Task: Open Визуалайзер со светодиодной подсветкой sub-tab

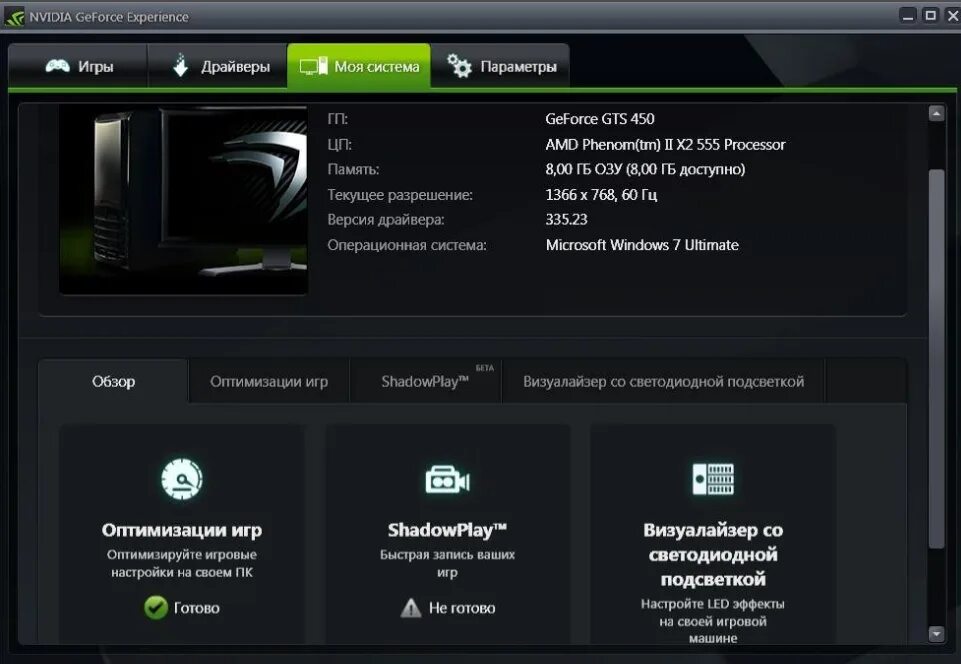Action: pos(663,381)
